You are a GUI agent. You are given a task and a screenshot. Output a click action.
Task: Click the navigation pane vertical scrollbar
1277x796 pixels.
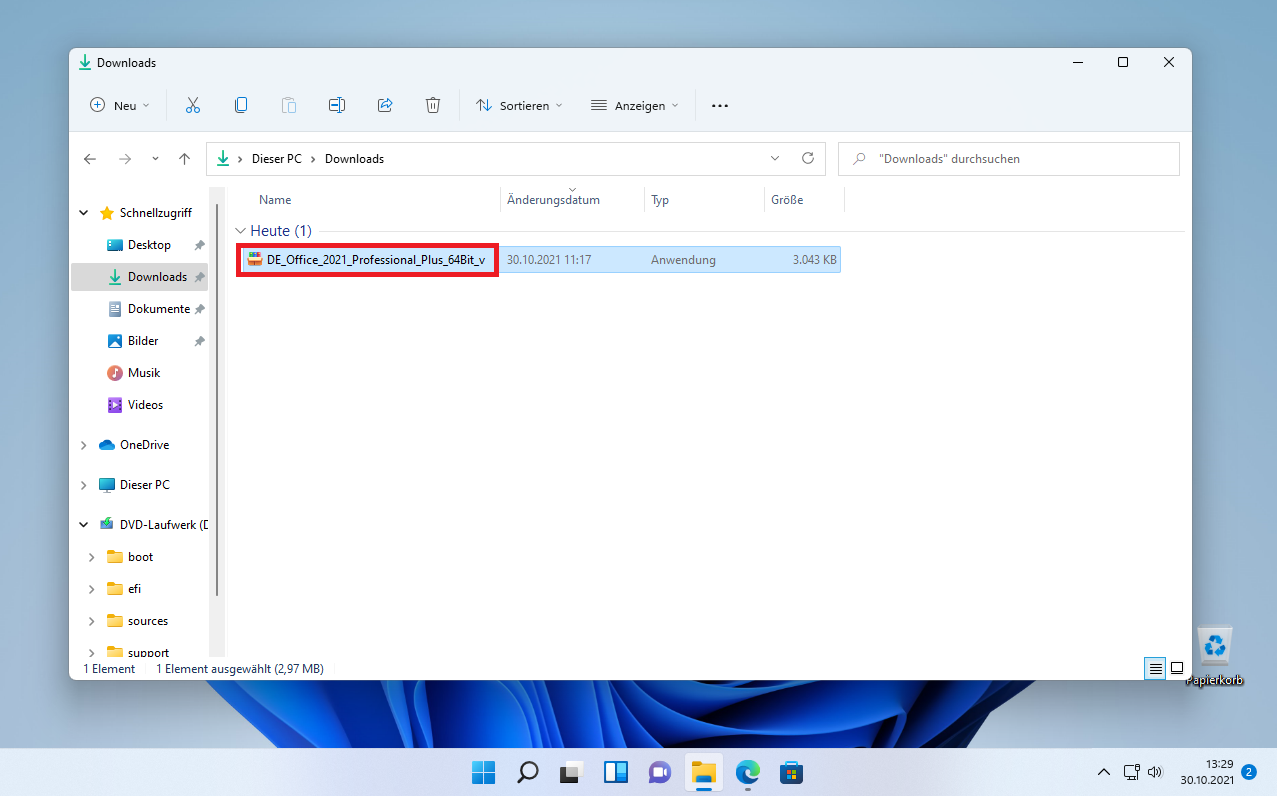pyautogui.click(x=217, y=400)
